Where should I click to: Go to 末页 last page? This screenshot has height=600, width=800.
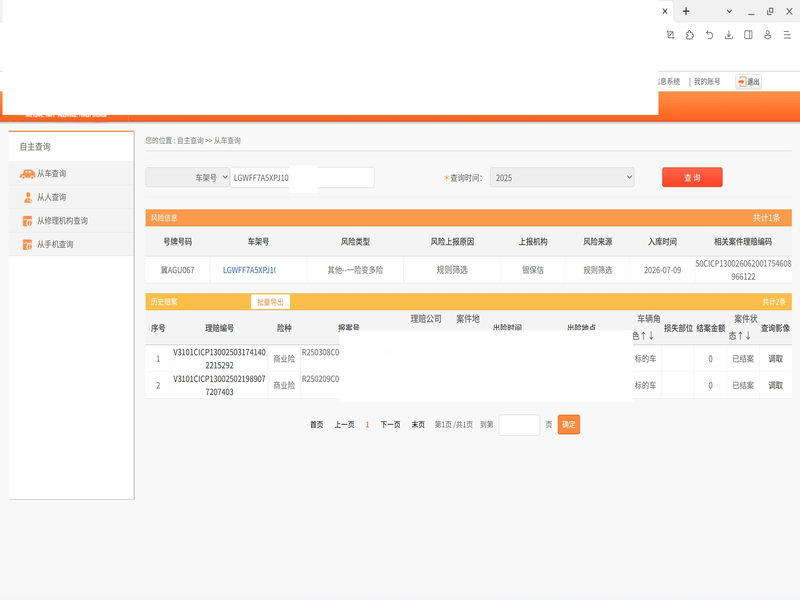pyautogui.click(x=418, y=424)
